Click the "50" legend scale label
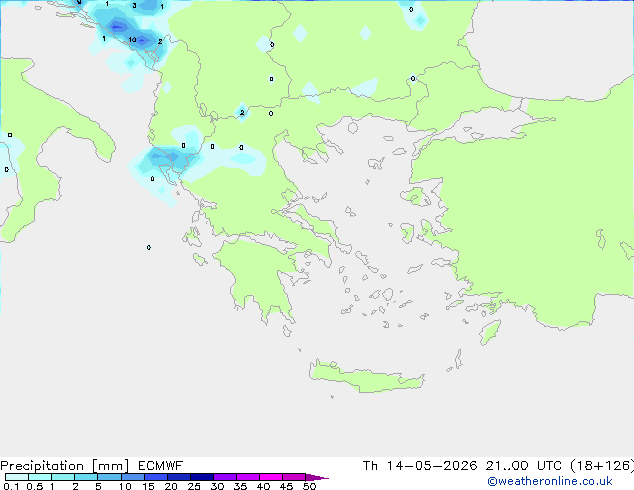This screenshot has width=634, height=490. coord(309,486)
